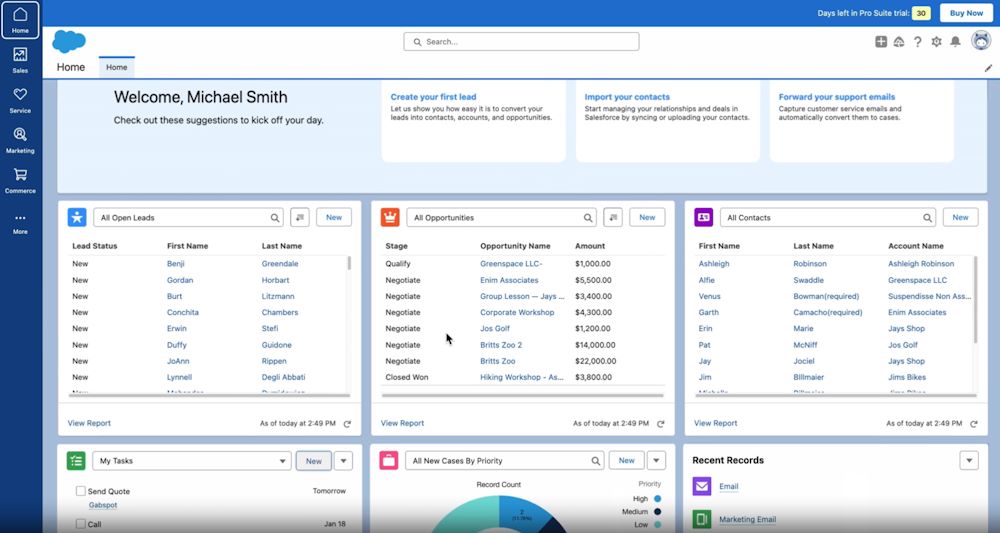Screen dimensions: 1000x533
Task: Click the Medium priority legend dot
Action: [658, 511]
